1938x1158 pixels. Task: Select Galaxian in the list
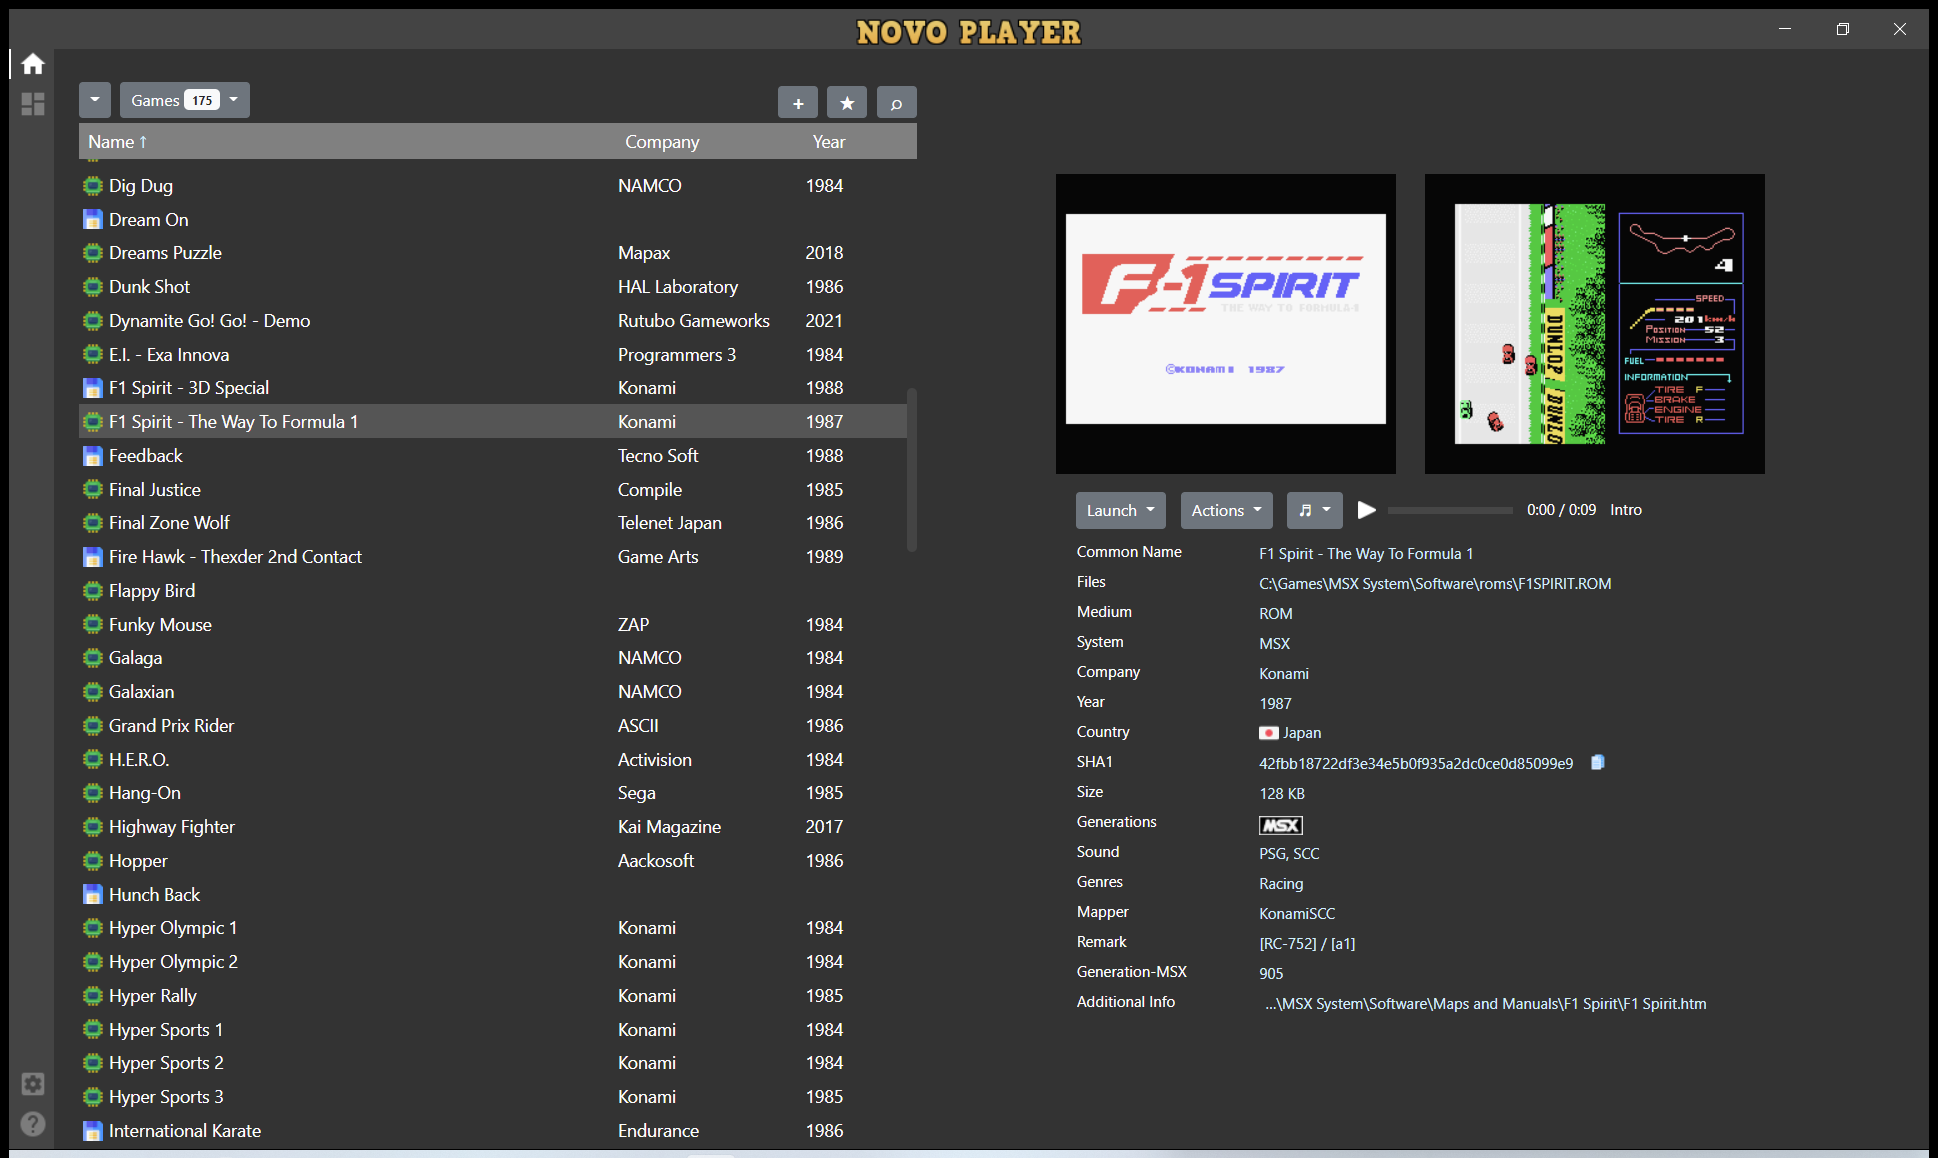[x=493, y=692]
